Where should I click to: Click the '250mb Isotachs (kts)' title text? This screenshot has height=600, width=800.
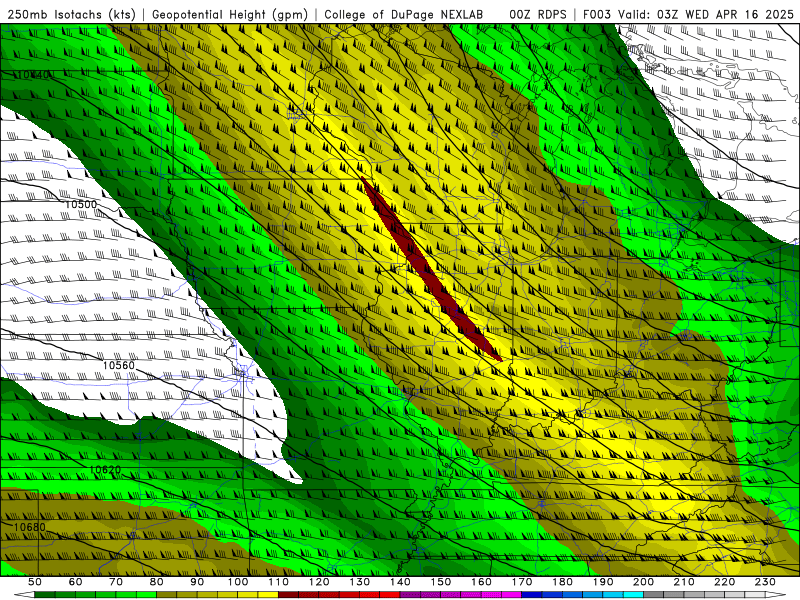(72, 15)
